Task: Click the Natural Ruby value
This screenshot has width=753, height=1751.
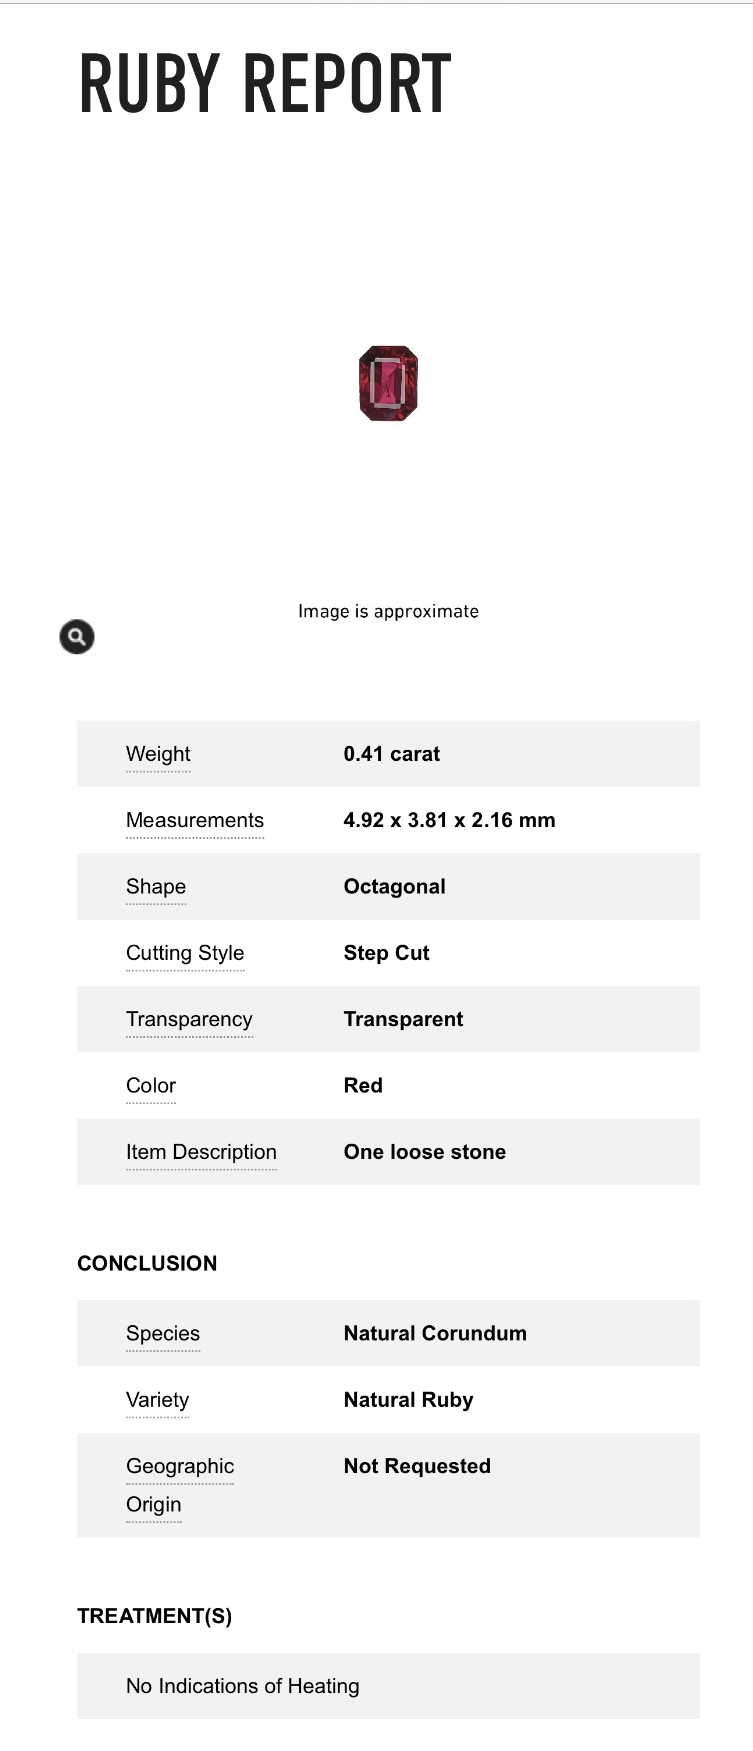Action: point(409,1400)
